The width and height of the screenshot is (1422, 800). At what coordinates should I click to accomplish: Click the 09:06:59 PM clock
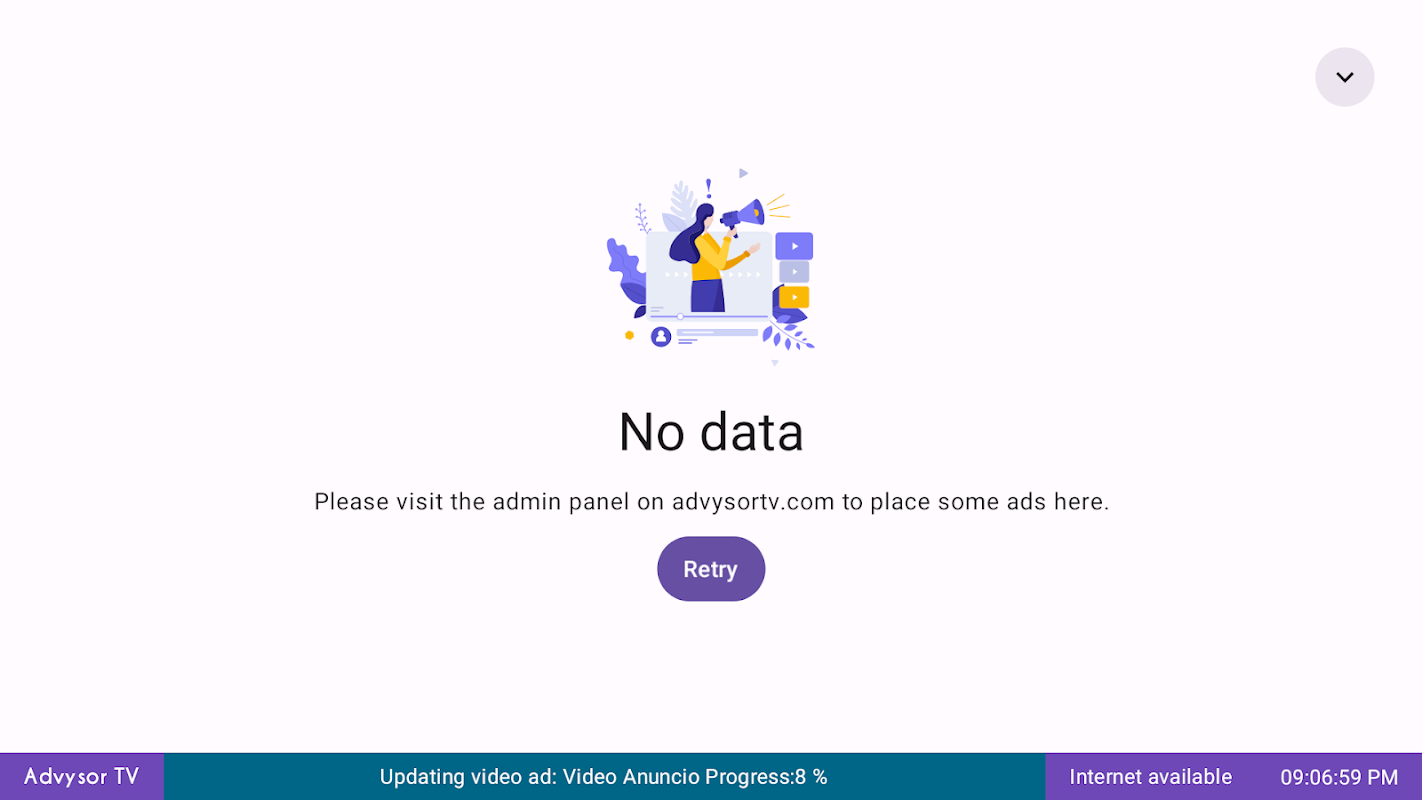click(x=1339, y=777)
